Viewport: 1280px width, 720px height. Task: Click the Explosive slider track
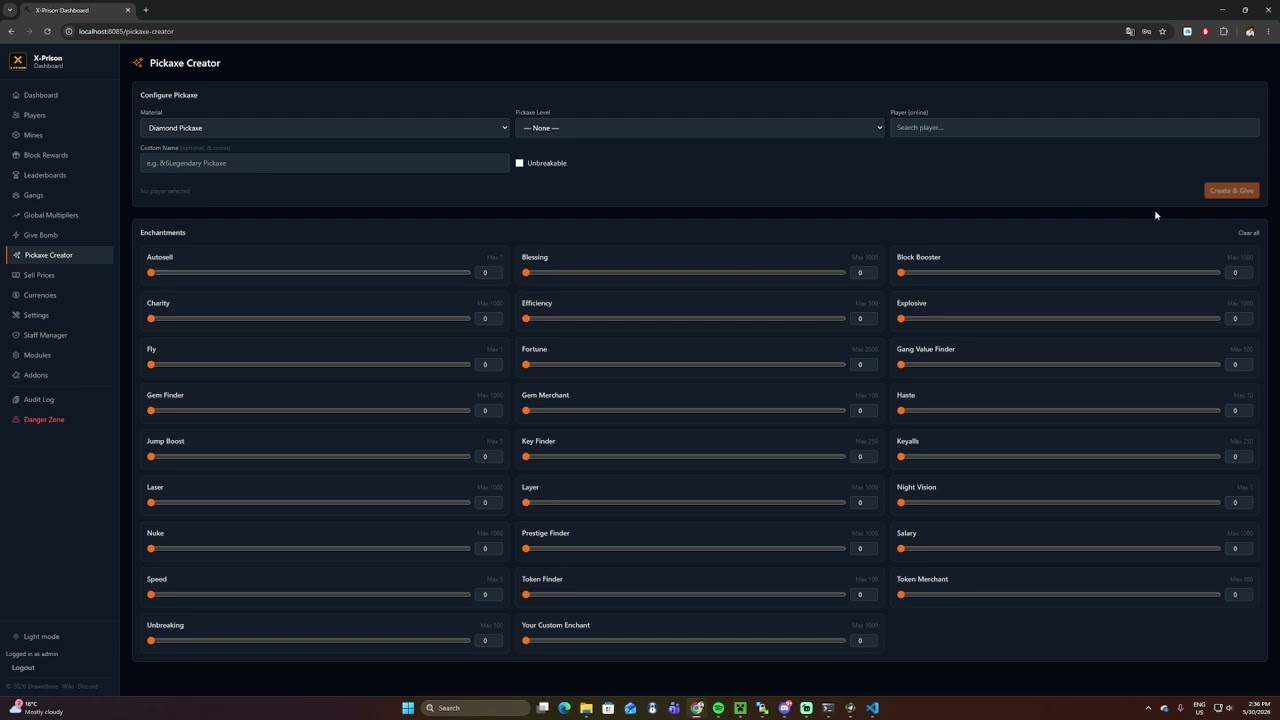click(1059, 319)
